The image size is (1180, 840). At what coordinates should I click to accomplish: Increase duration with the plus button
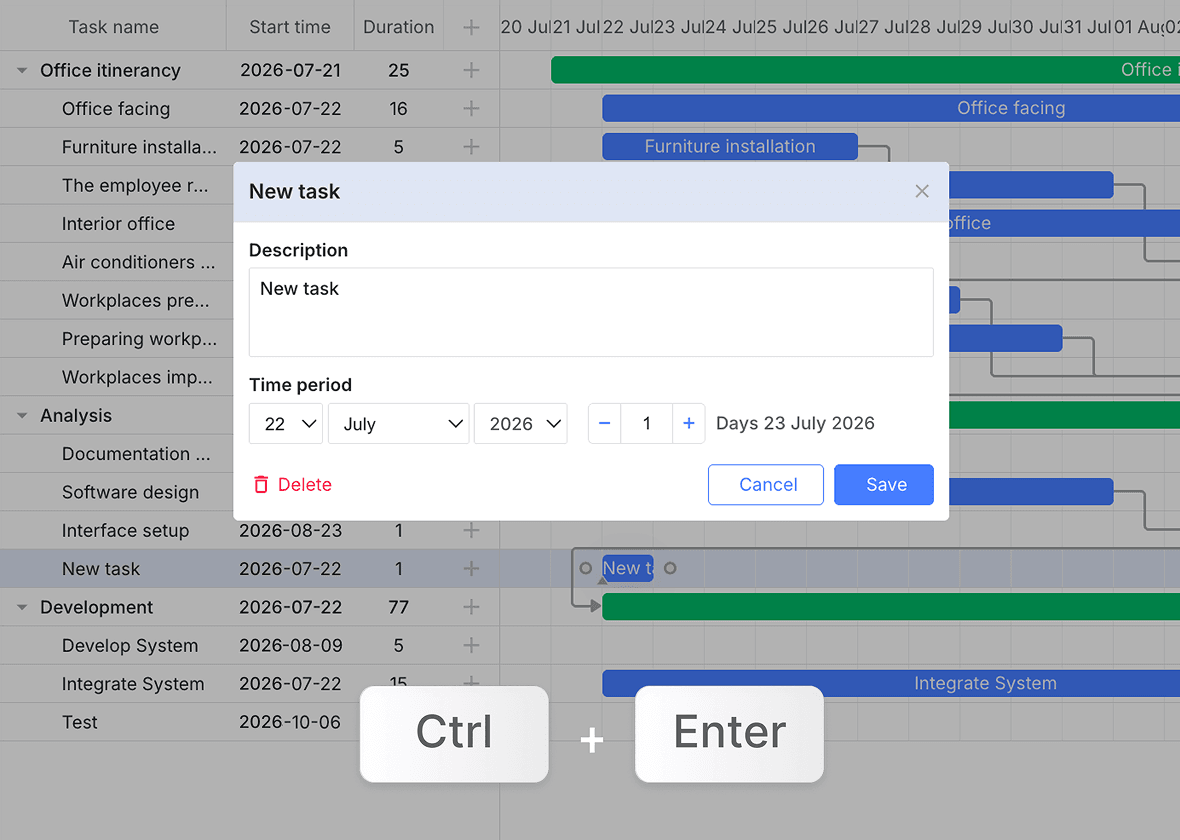click(x=689, y=424)
